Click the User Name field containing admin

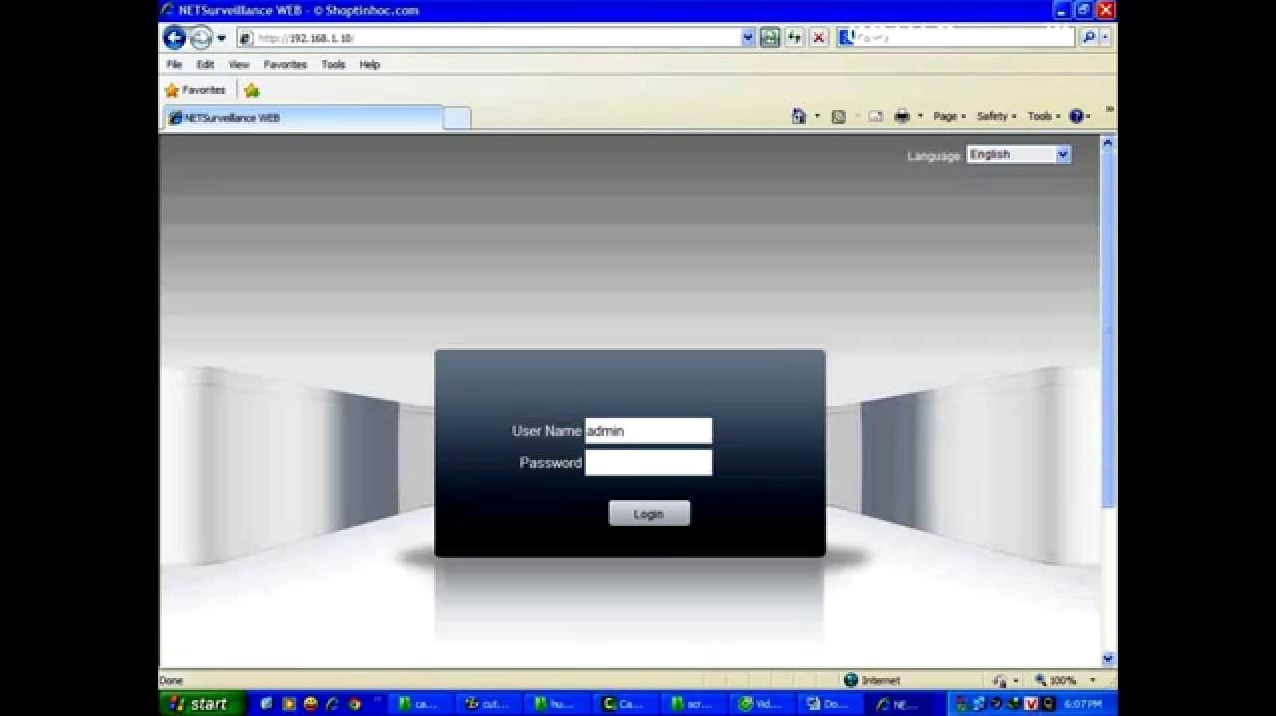point(648,431)
